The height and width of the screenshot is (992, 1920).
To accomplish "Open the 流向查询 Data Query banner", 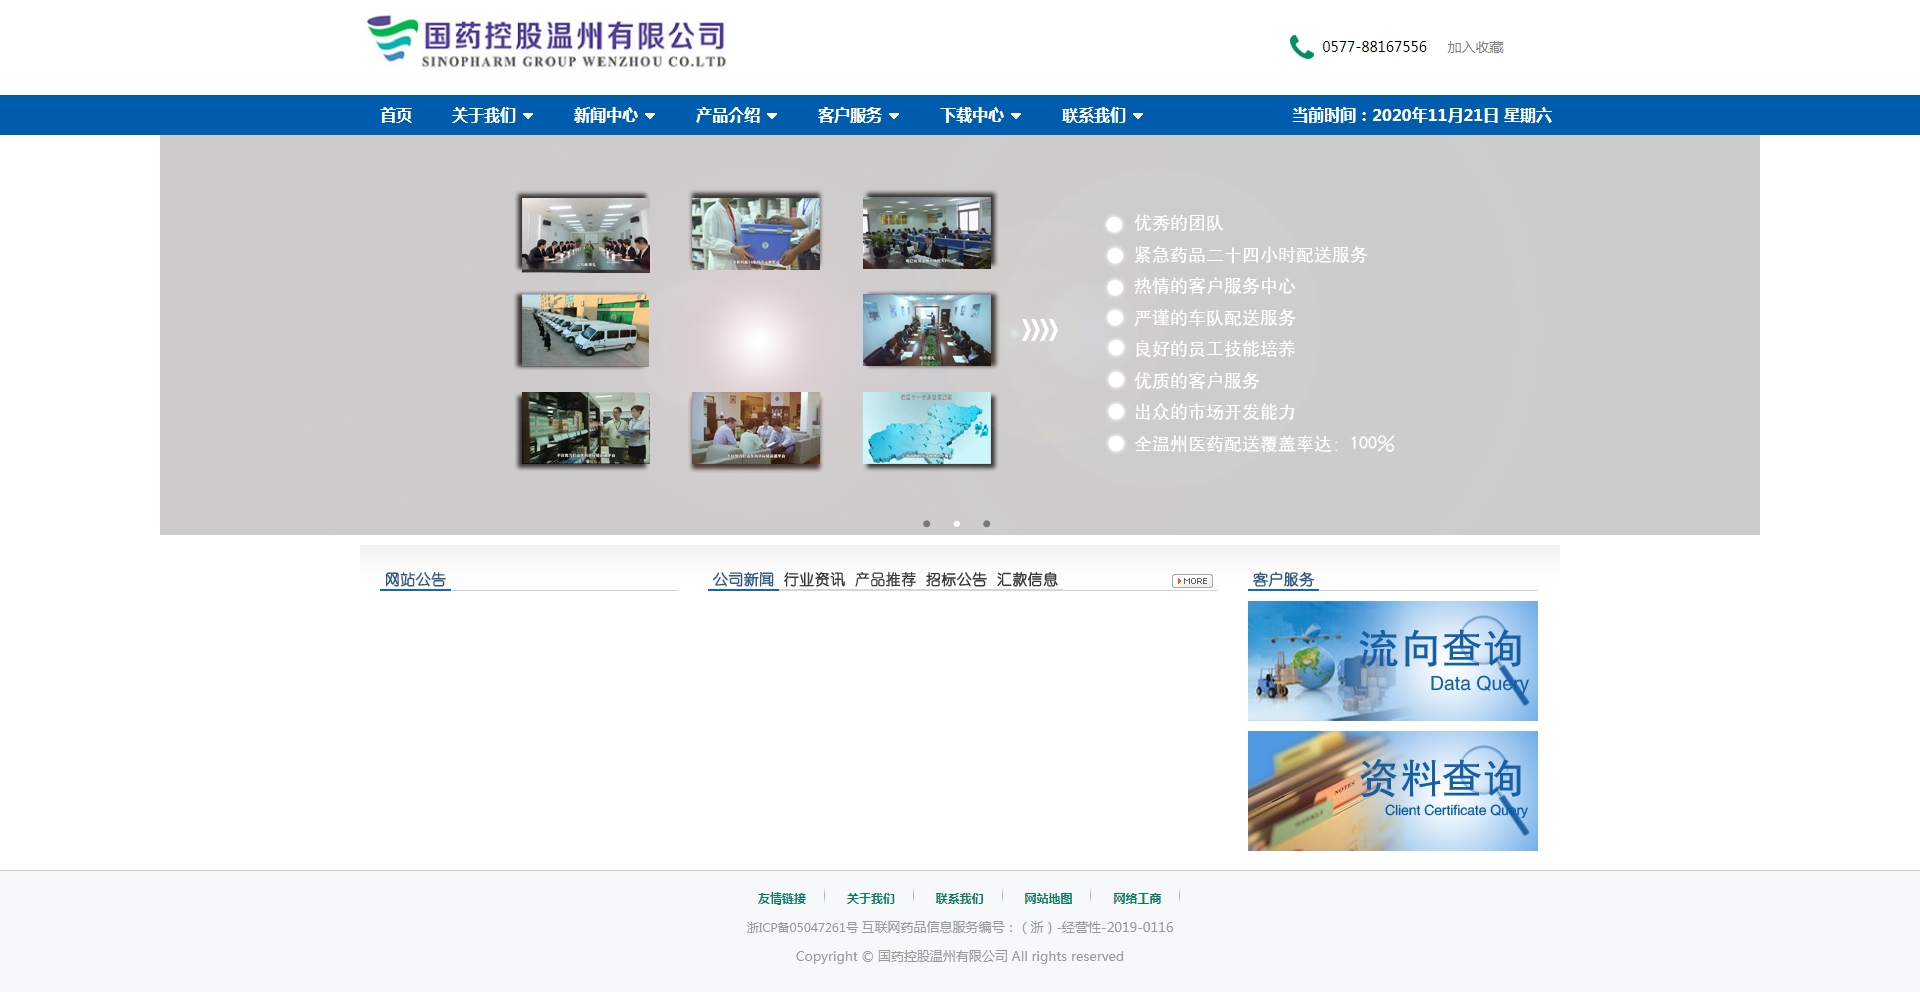I will tap(1392, 660).
